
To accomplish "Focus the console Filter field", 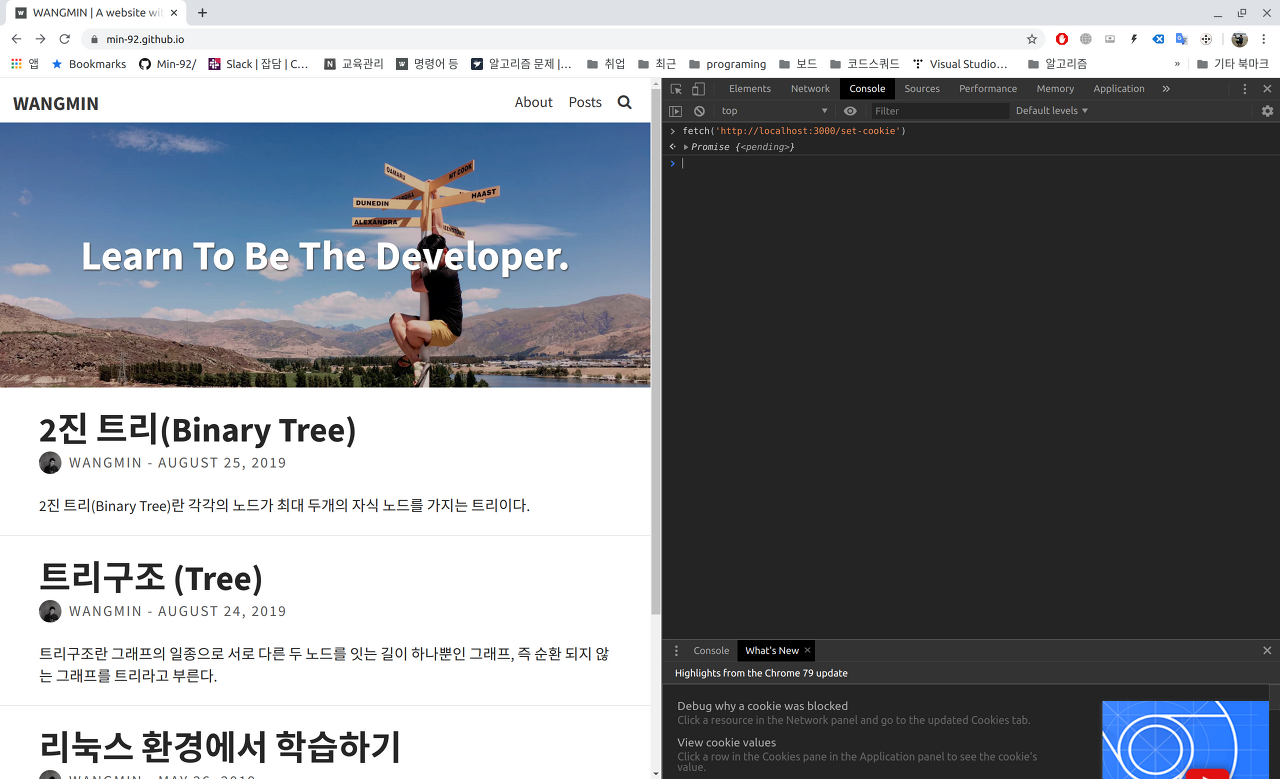I will [x=940, y=111].
